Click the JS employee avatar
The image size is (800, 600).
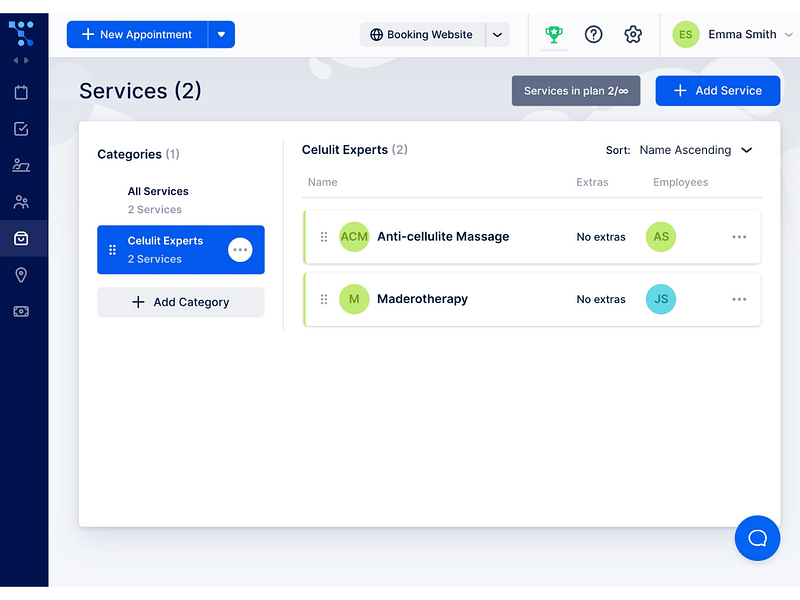click(x=661, y=299)
